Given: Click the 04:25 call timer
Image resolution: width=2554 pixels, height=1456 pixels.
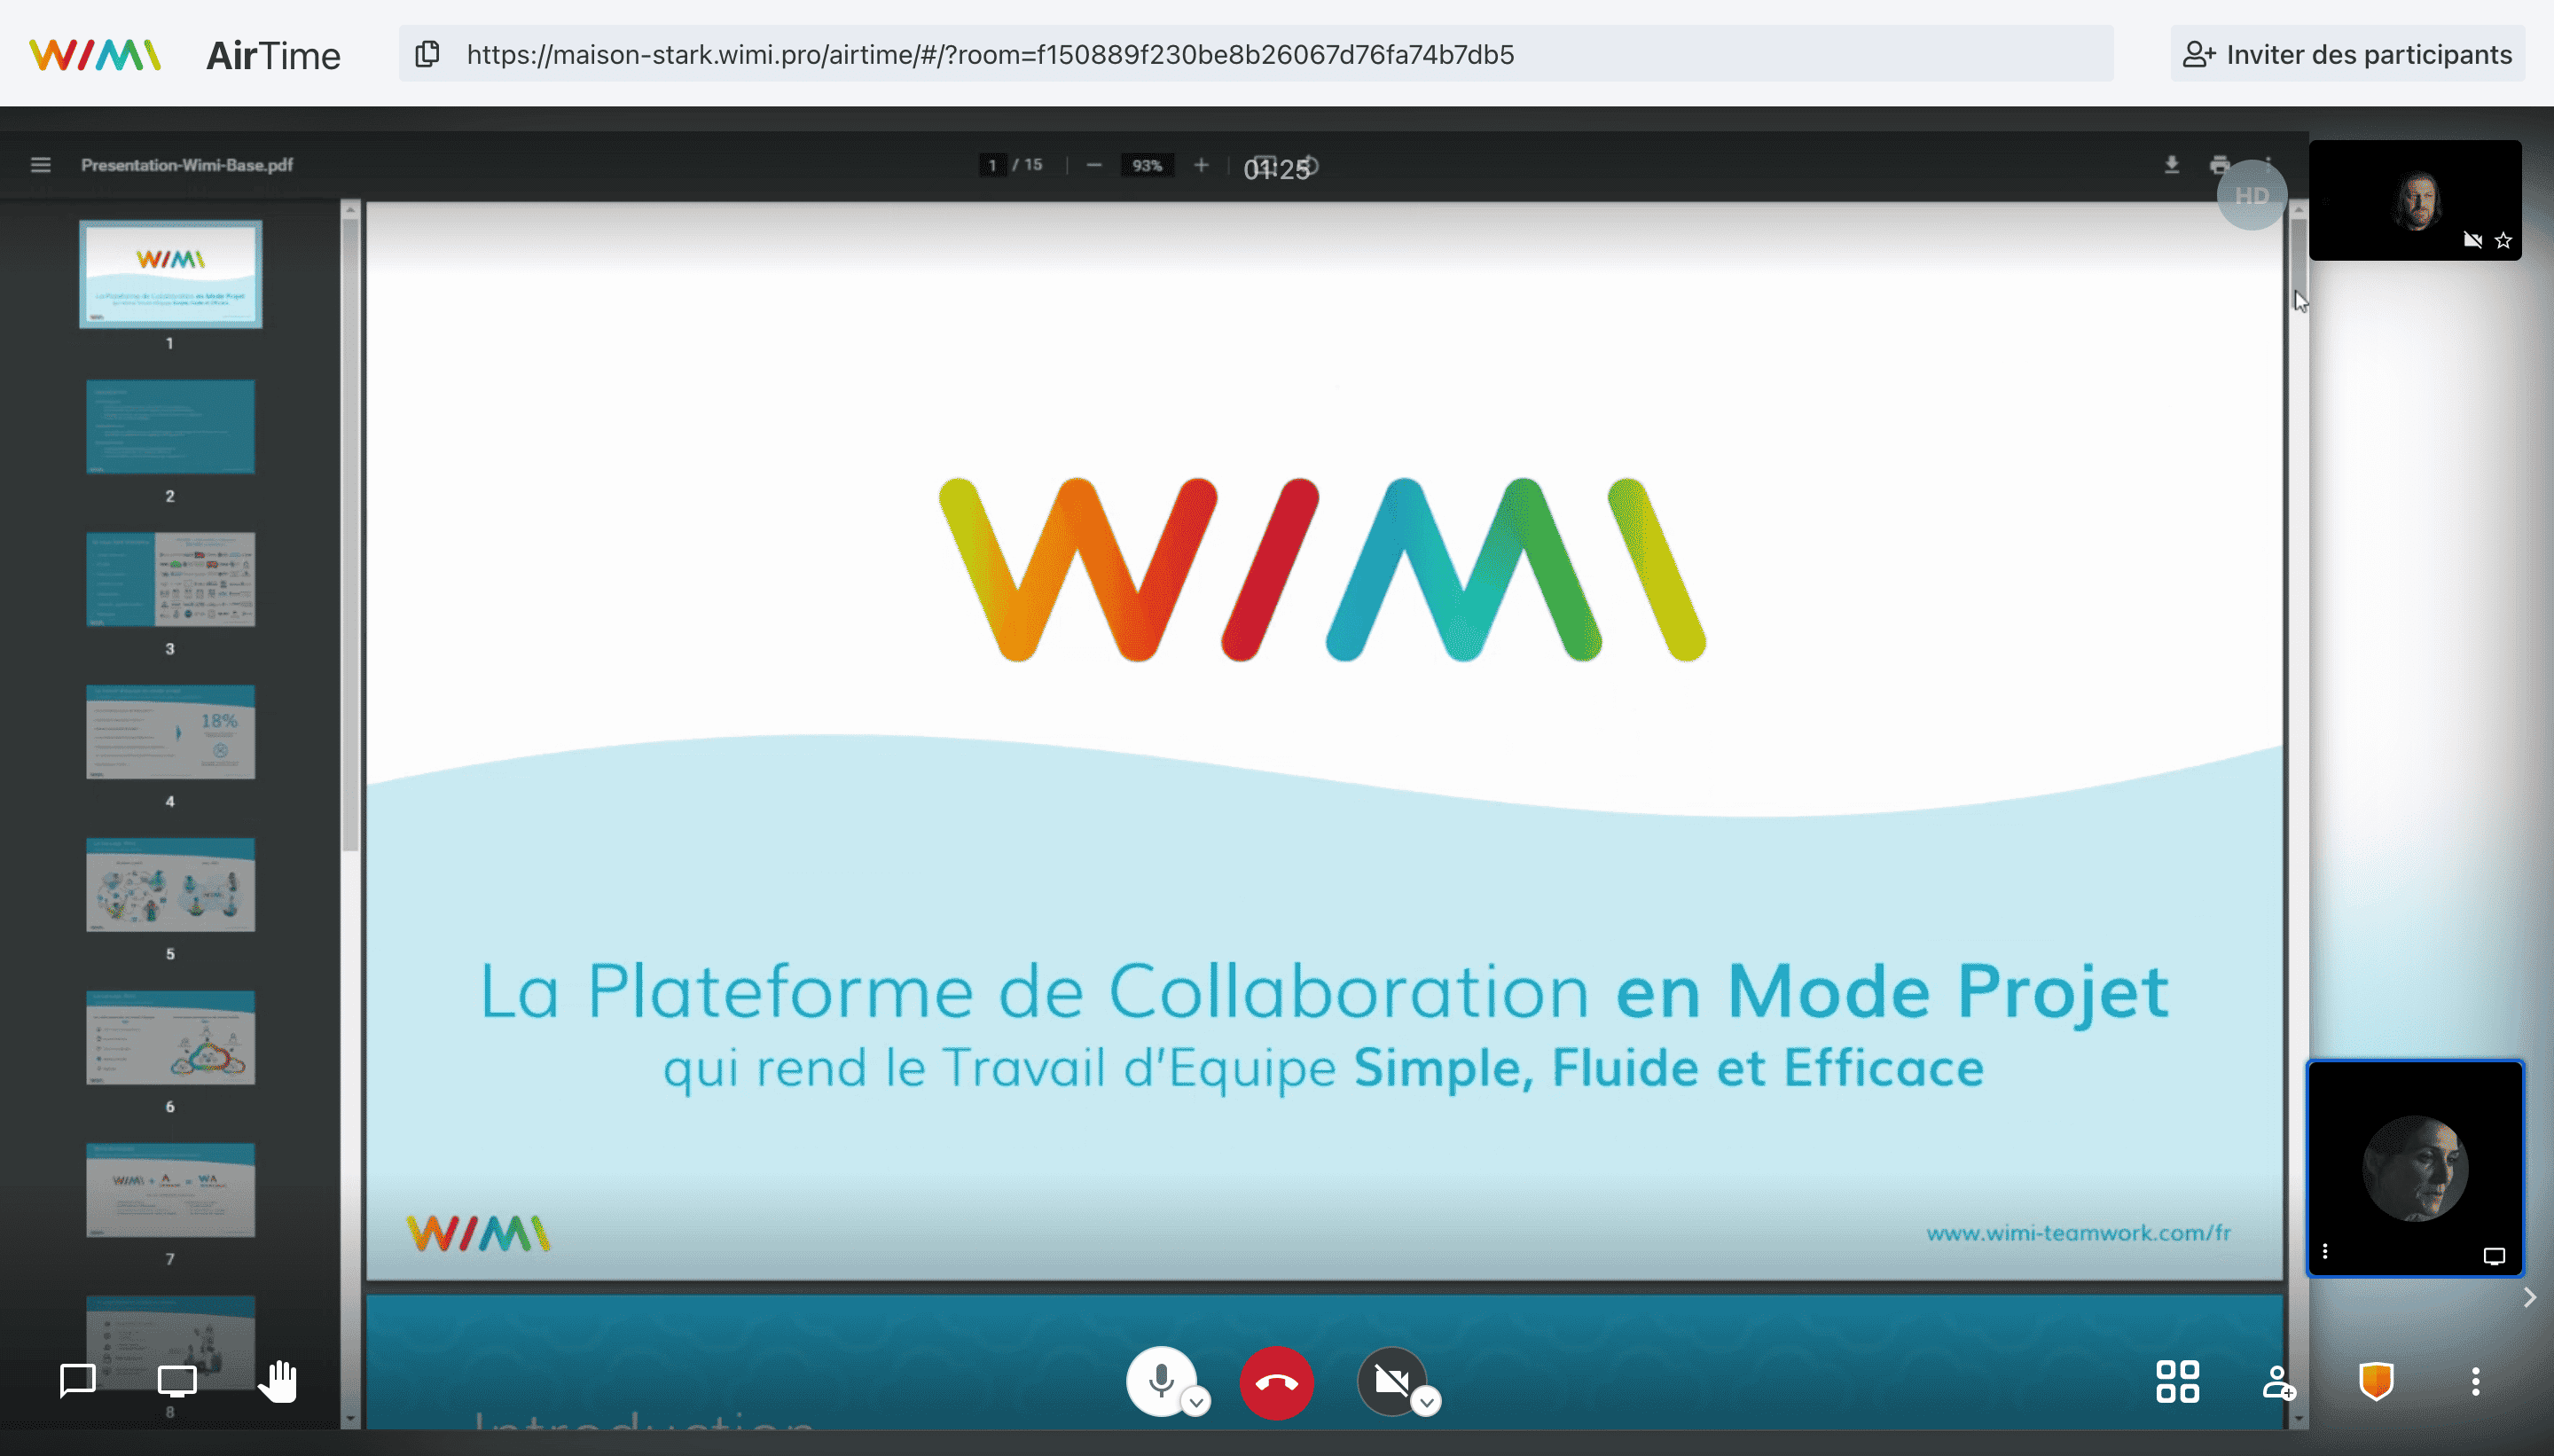Looking at the screenshot, I should [1276, 170].
